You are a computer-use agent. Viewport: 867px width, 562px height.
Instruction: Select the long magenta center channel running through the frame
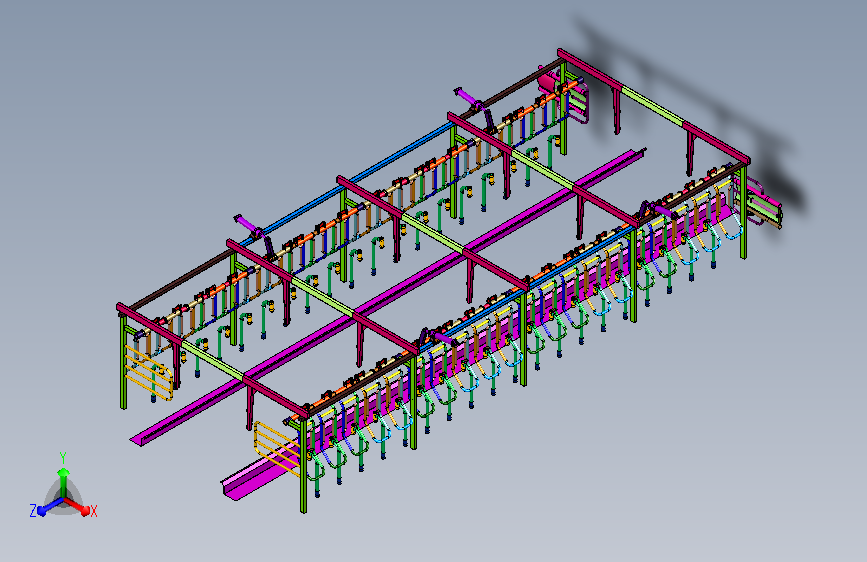tap(387, 297)
